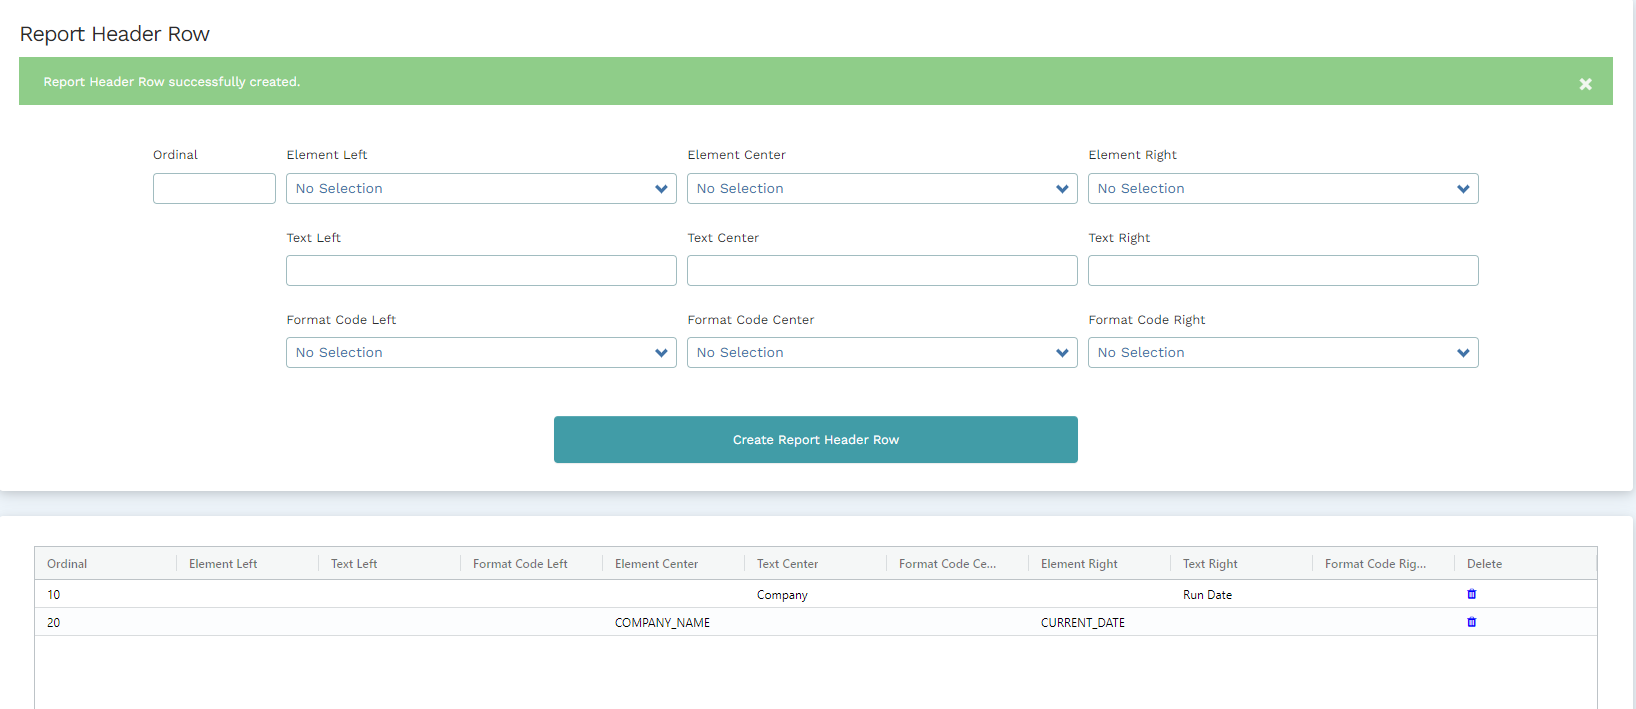Sort by the Element Center column header
The height and width of the screenshot is (709, 1636).
pyautogui.click(x=656, y=564)
